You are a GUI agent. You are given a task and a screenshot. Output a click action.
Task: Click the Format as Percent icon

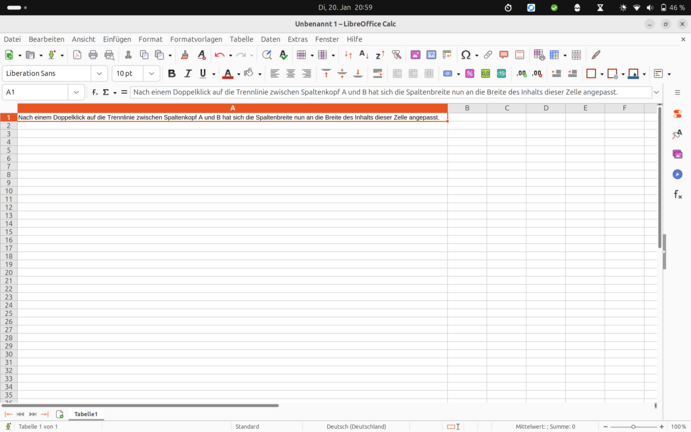point(469,73)
